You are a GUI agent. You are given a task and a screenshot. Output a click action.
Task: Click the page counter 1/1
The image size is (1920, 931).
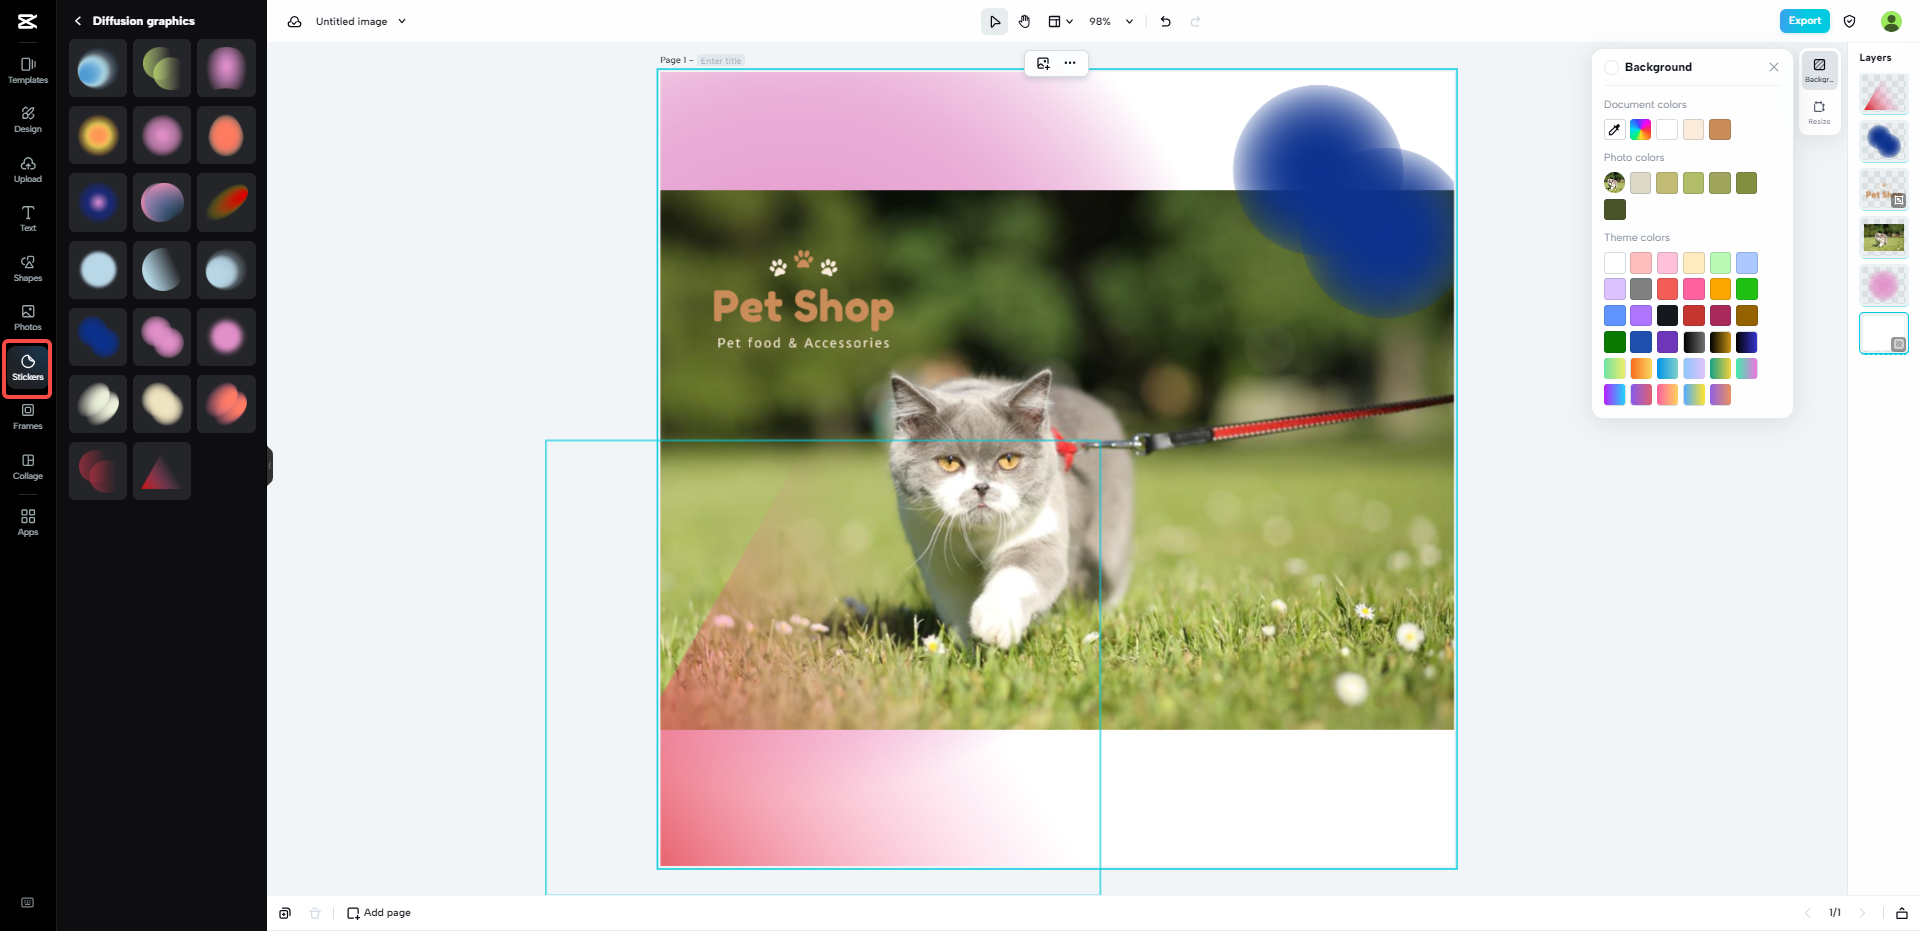(x=1835, y=913)
